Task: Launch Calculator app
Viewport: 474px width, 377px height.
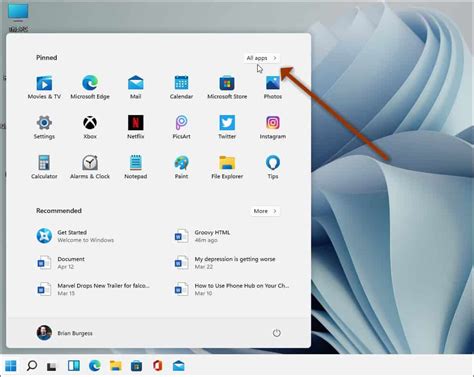Action: point(44,167)
